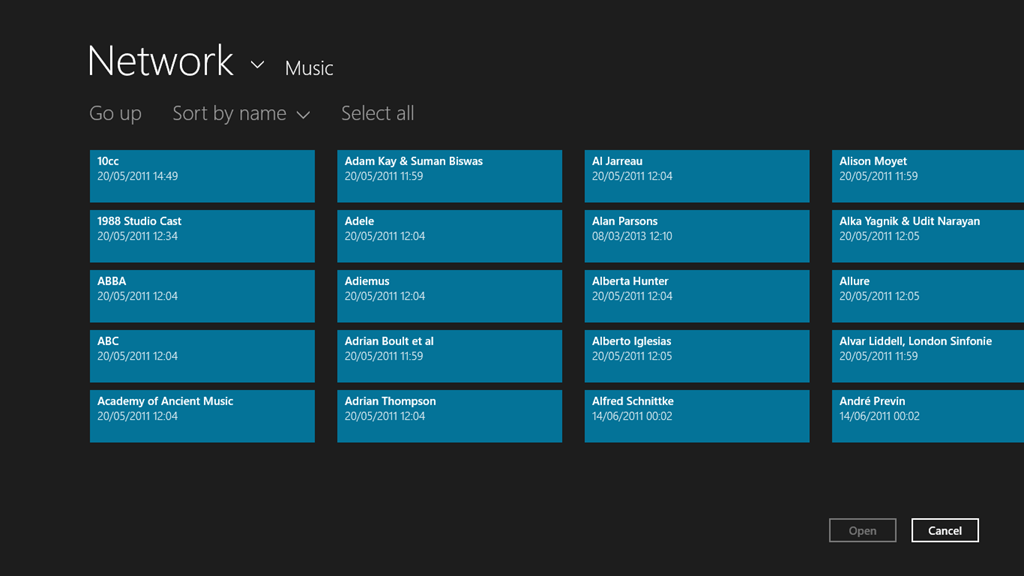Choose the André Previn folder tile

927,416
